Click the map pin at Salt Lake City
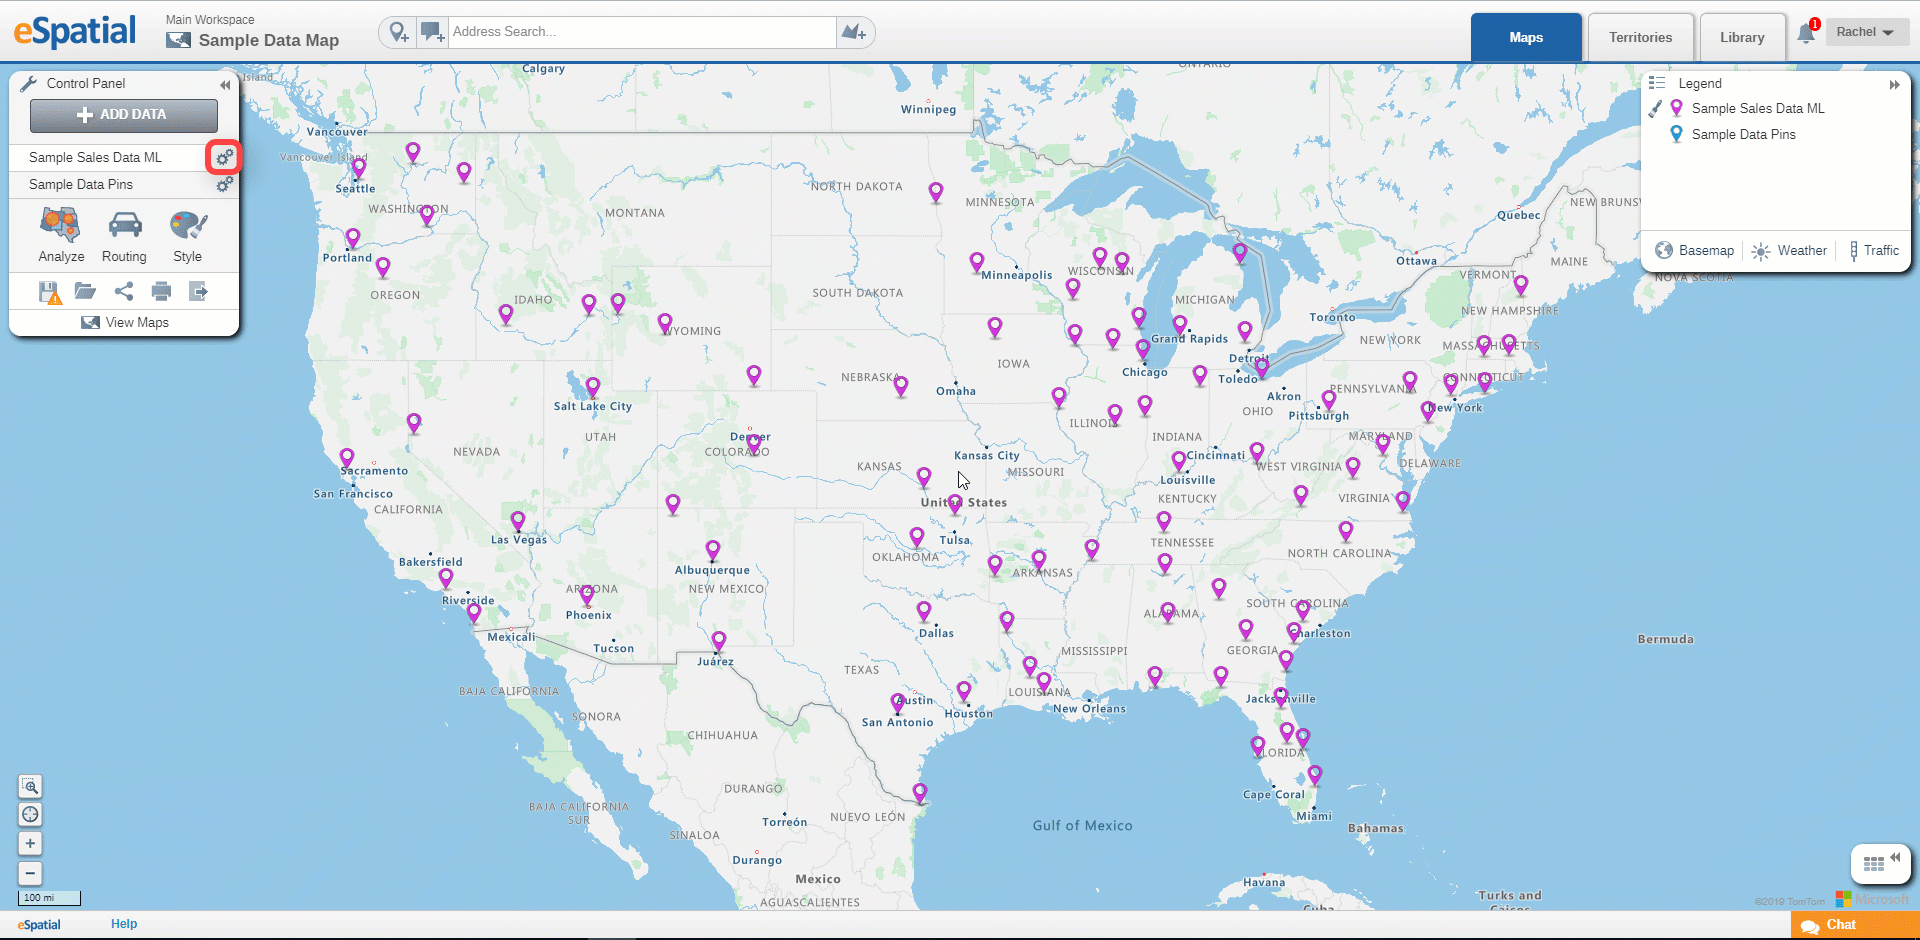The image size is (1920, 940). (x=592, y=386)
